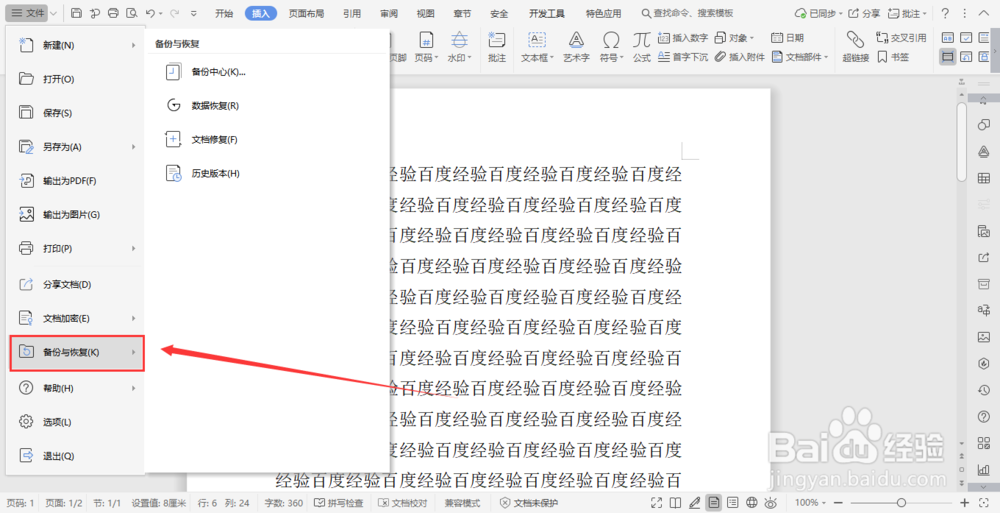Select web layout globe icon in status bar
Viewport: 1000px width, 513px height.
tap(752, 503)
